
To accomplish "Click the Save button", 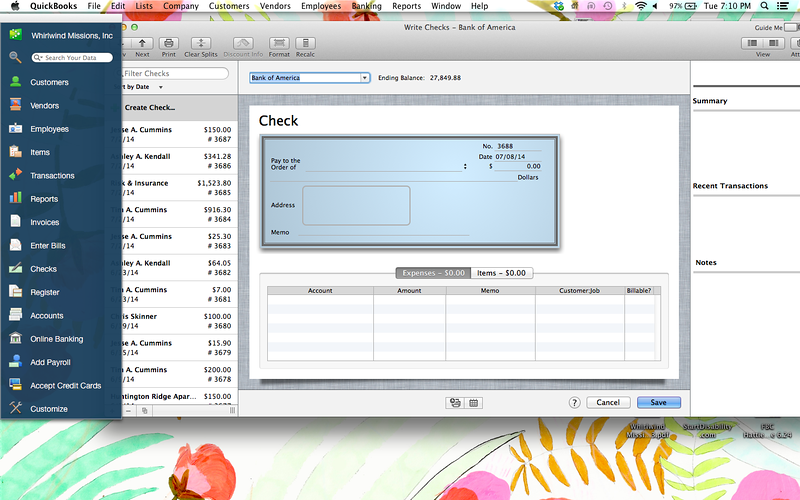I will [658, 402].
